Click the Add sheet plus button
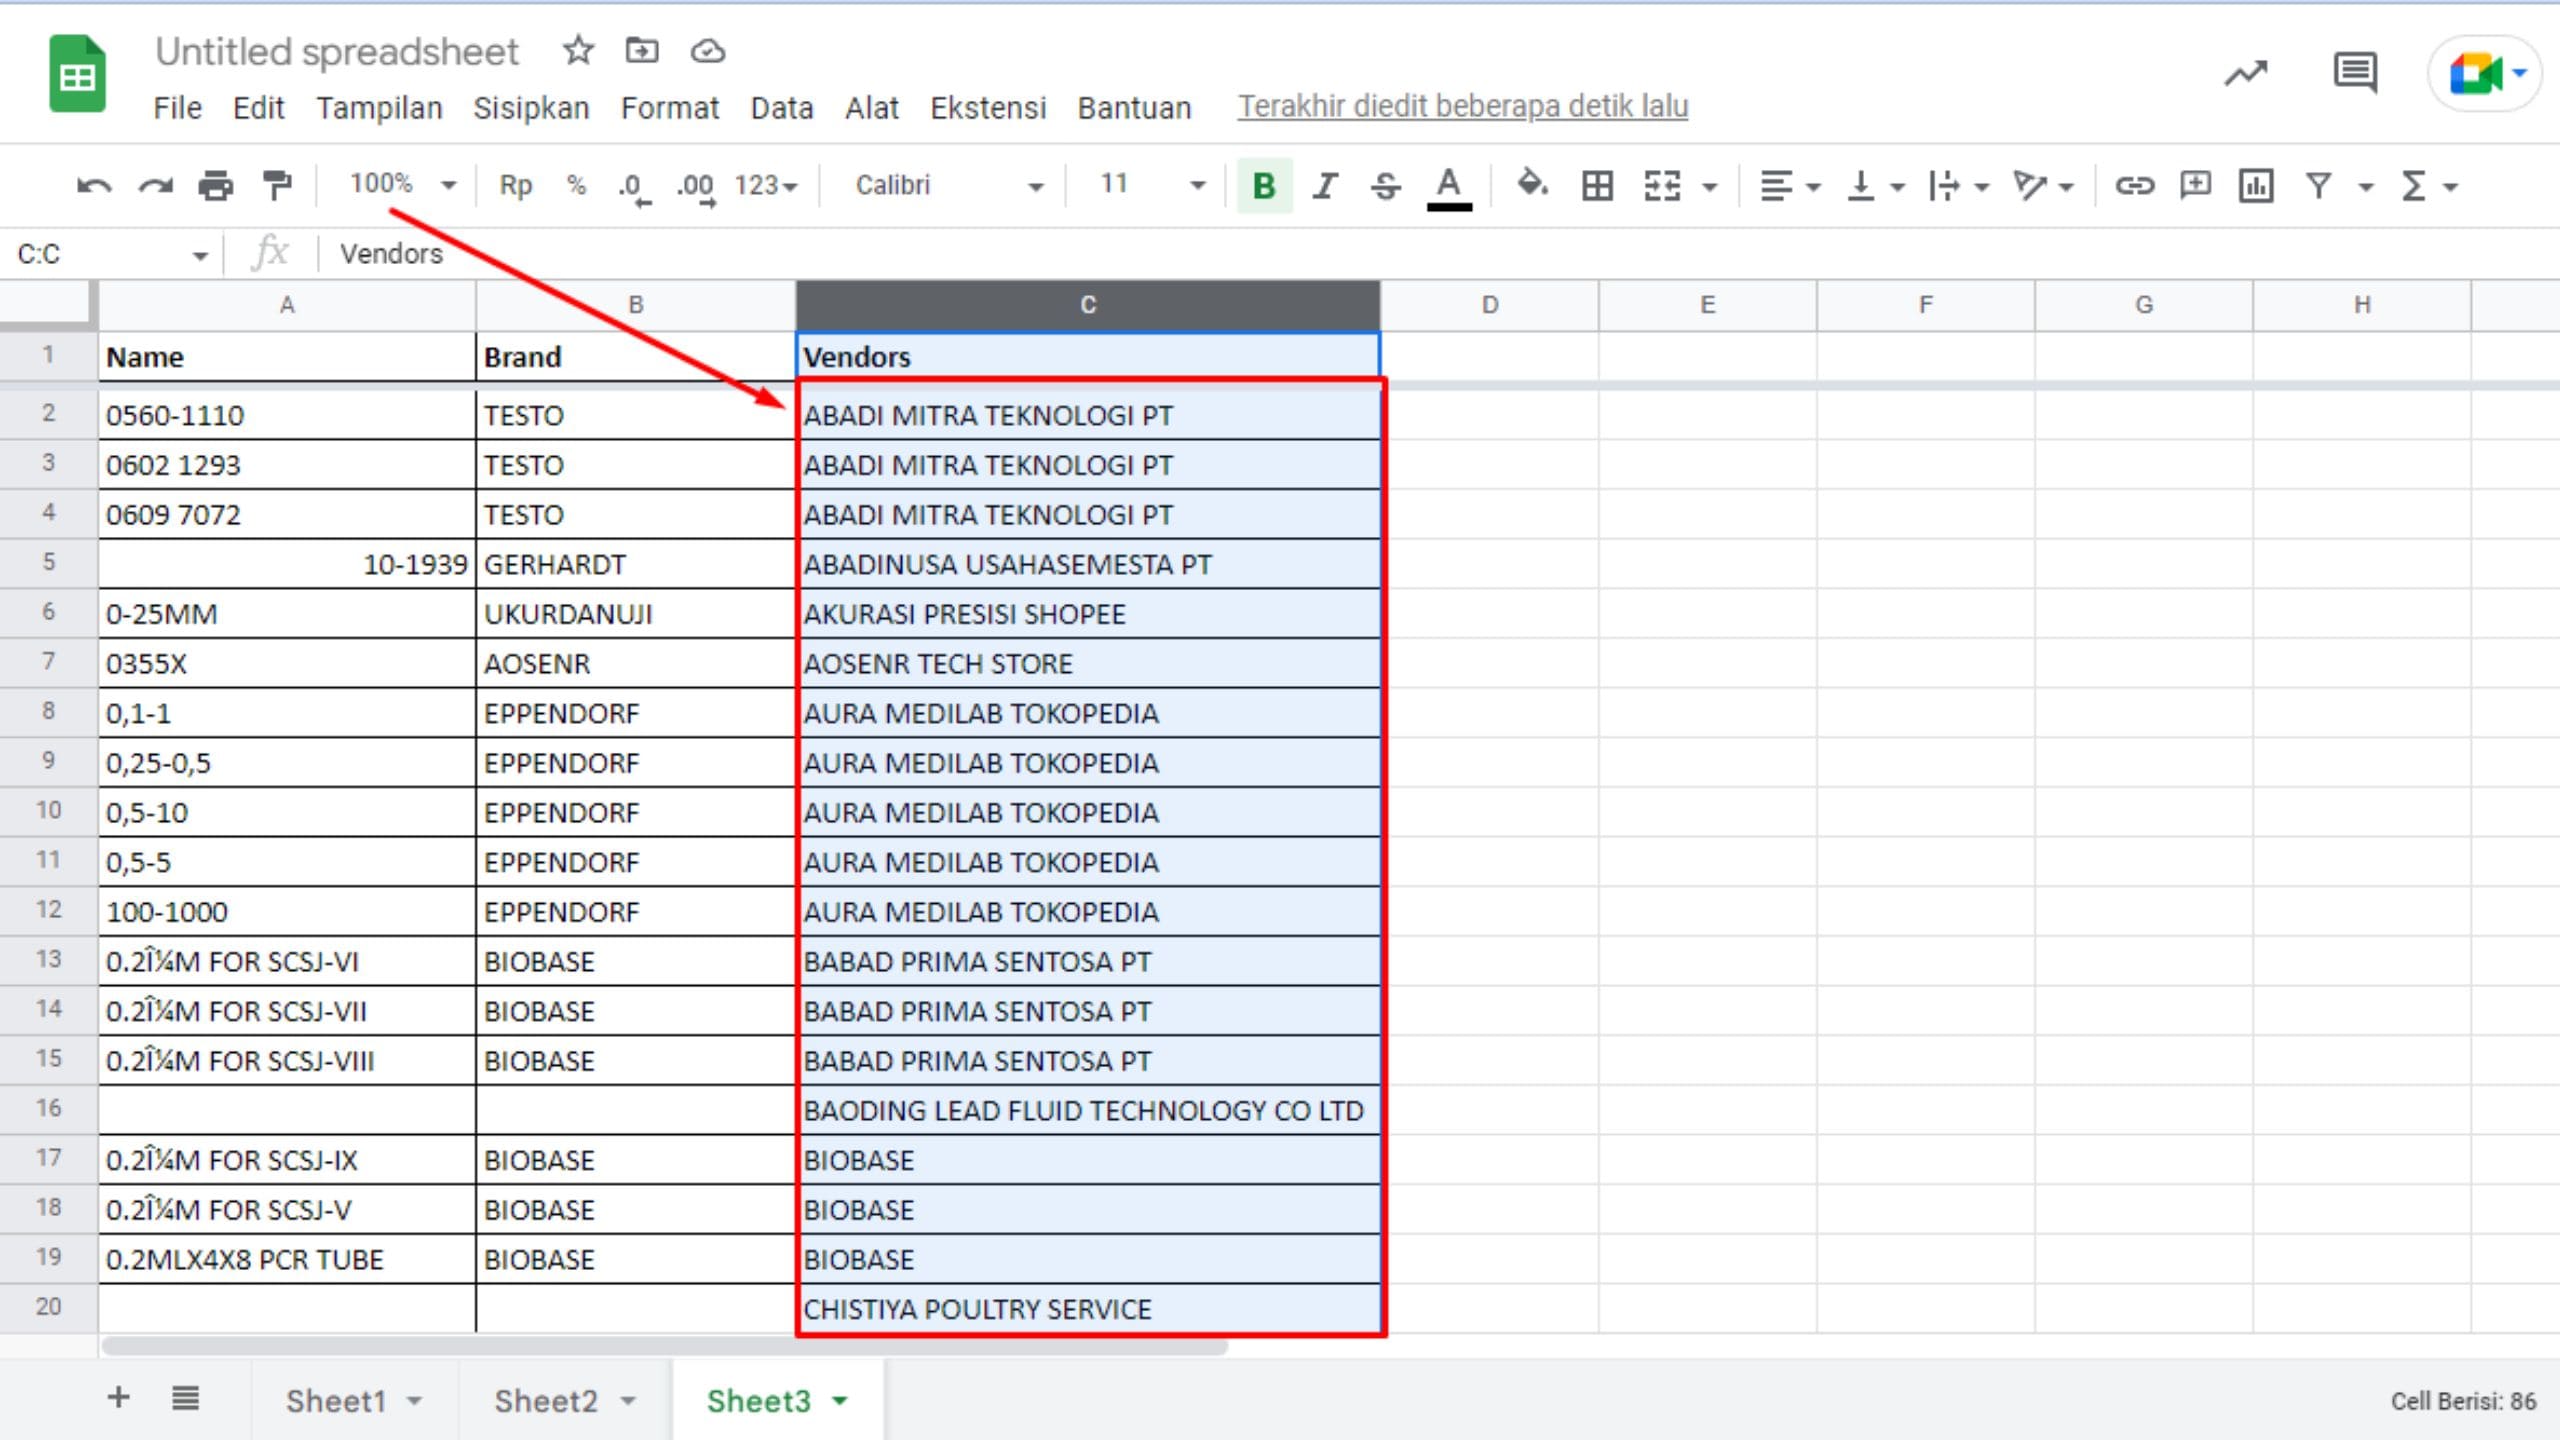Screen dimensions: 2560x1440 point(118,1398)
